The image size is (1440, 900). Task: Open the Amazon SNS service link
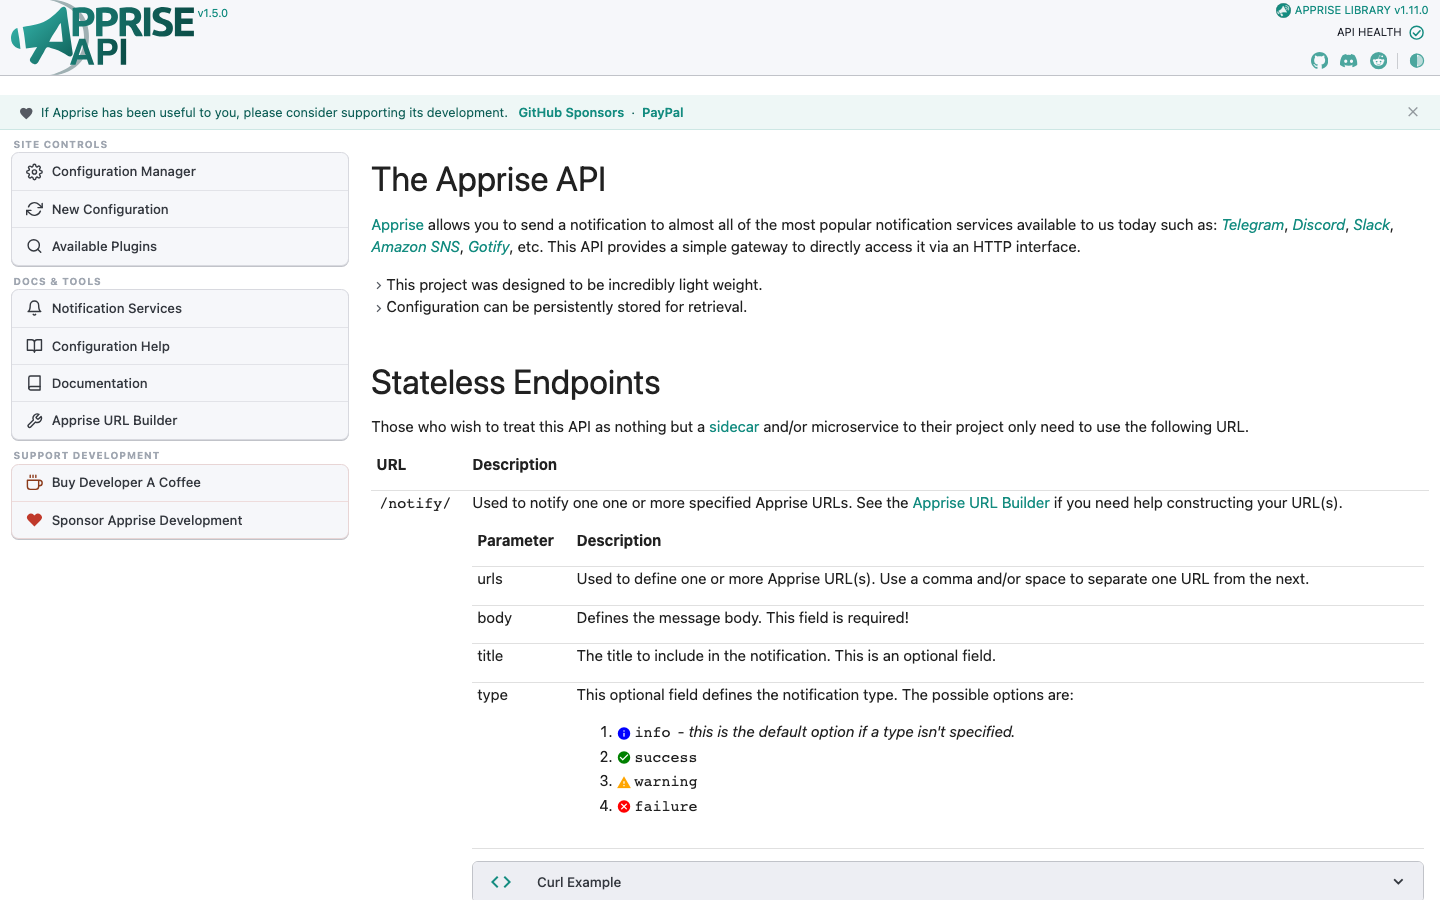tap(415, 247)
